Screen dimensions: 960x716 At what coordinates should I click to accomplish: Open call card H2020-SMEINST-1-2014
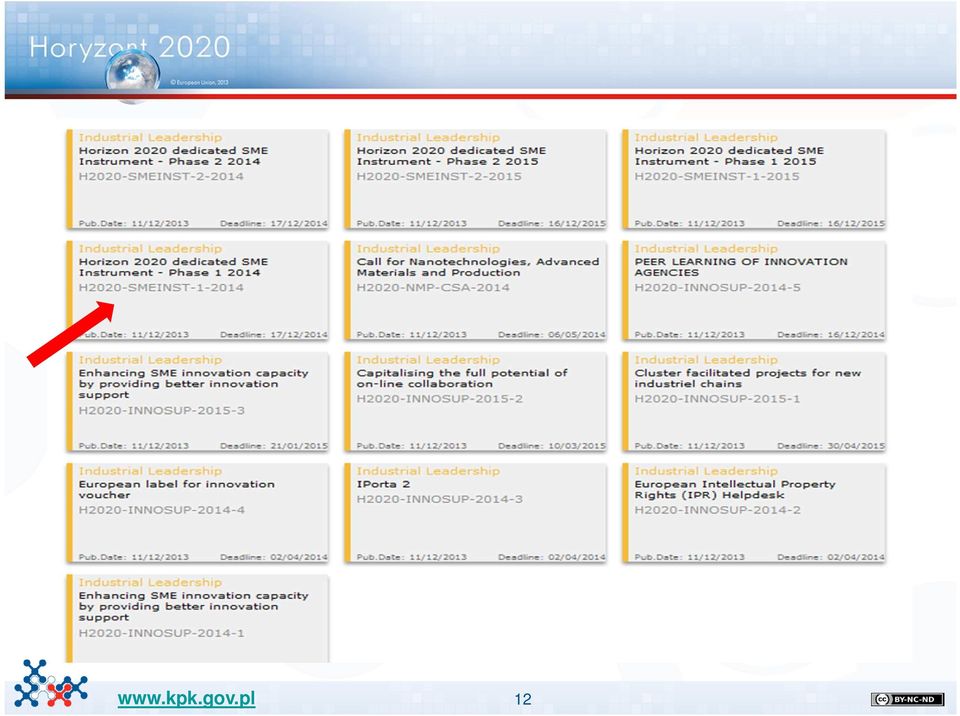point(197,290)
